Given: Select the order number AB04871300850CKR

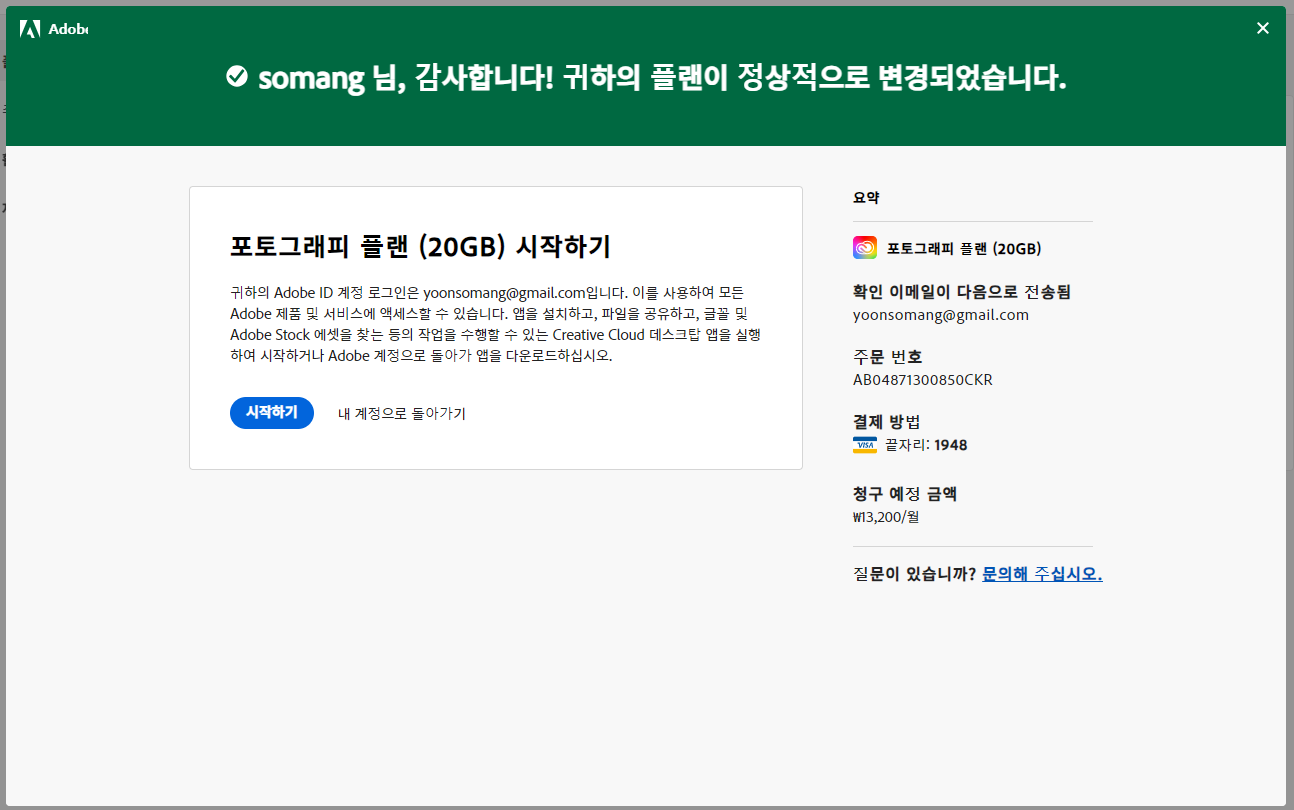Looking at the screenshot, I should pyautogui.click(x=923, y=380).
